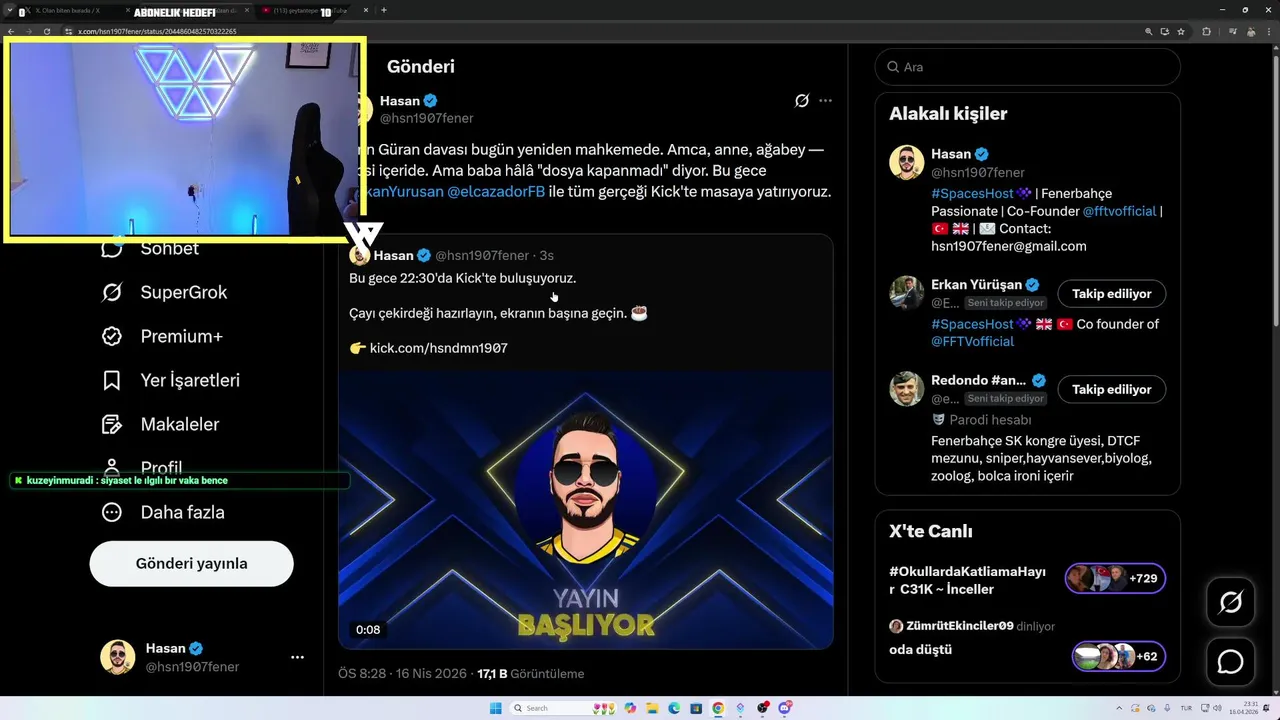Open Erkan Yürüşan's profile name

pos(976,284)
